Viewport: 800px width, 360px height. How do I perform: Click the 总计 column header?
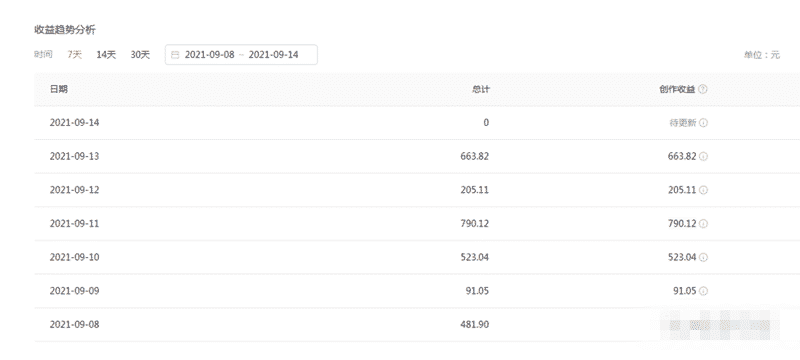tap(481, 89)
